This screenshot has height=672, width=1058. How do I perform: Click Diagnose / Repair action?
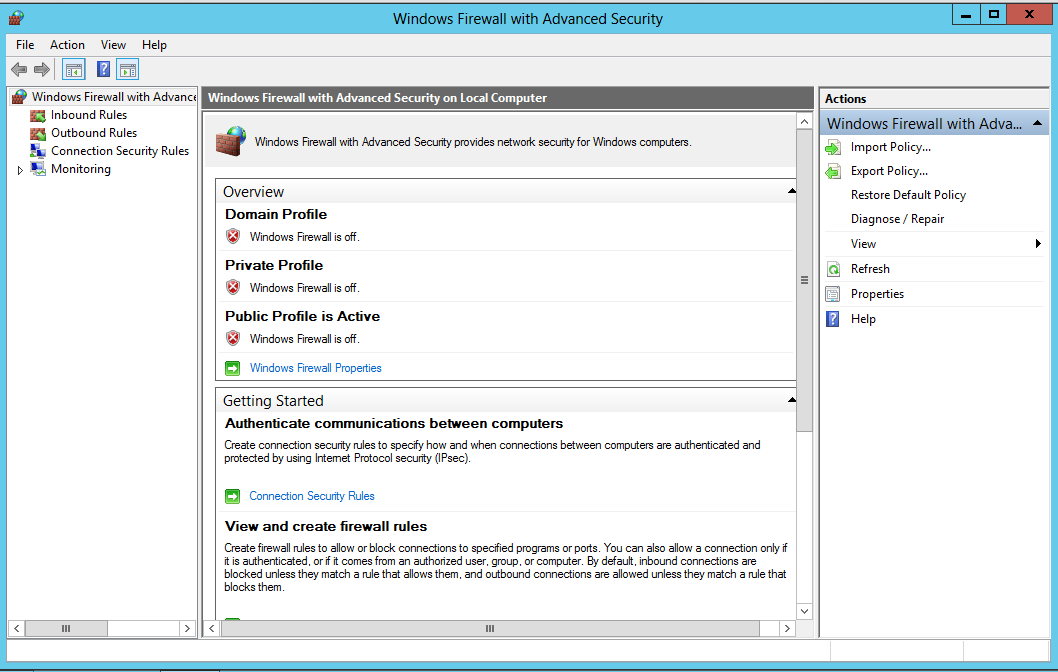897,219
